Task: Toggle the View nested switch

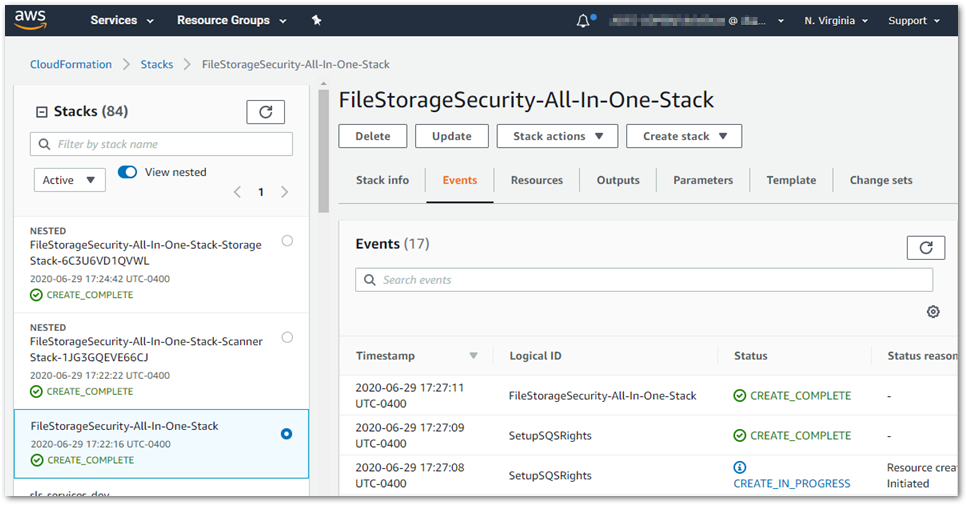Action: pyautogui.click(x=127, y=172)
